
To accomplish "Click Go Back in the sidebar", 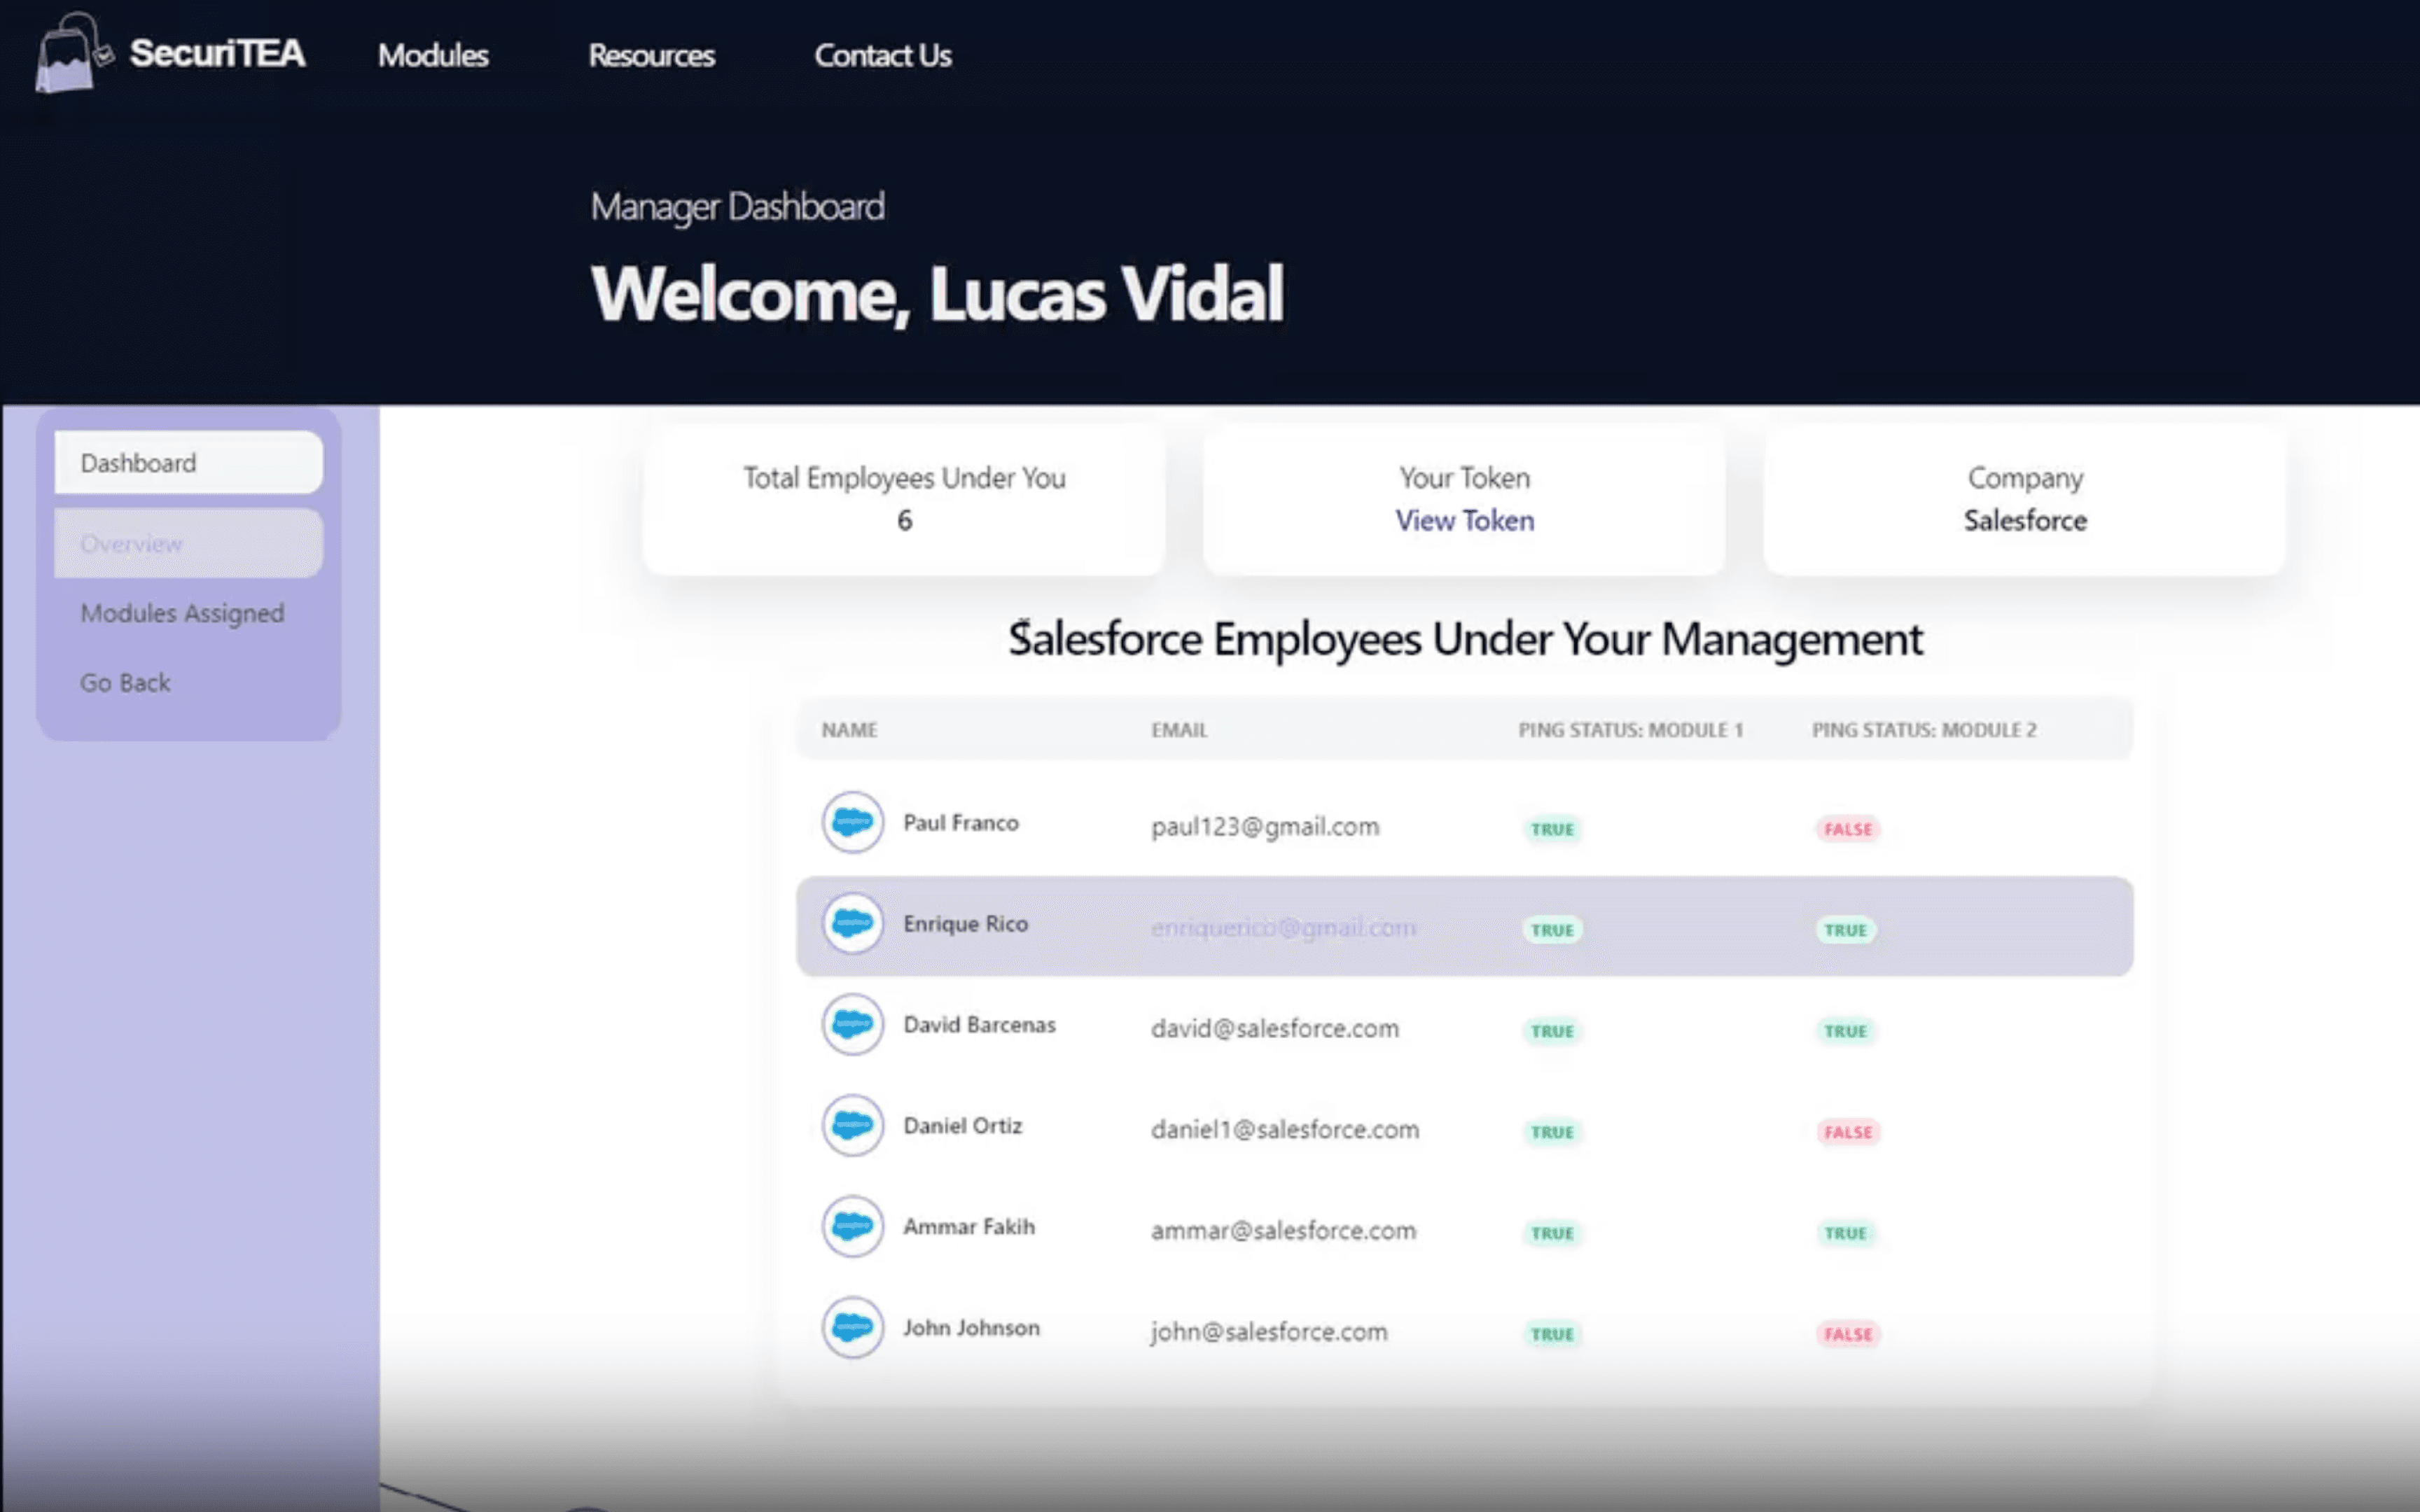I will (125, 683).
